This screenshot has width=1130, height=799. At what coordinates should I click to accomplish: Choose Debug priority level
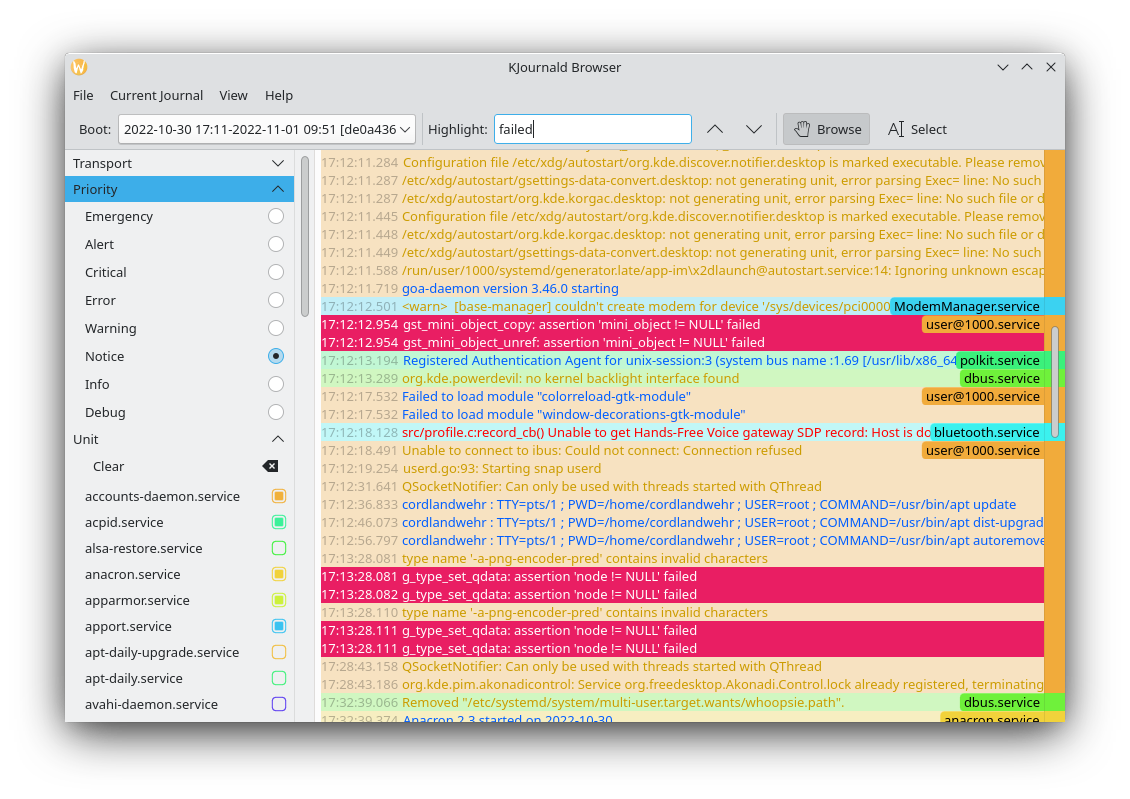coord(276,412)
